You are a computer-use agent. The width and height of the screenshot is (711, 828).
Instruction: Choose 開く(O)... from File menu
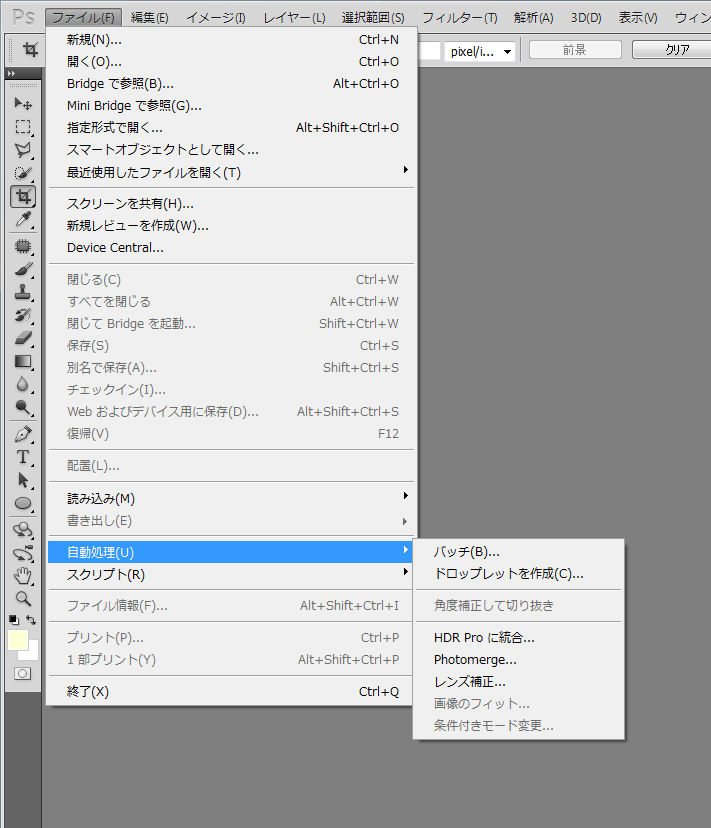point(231,62)
